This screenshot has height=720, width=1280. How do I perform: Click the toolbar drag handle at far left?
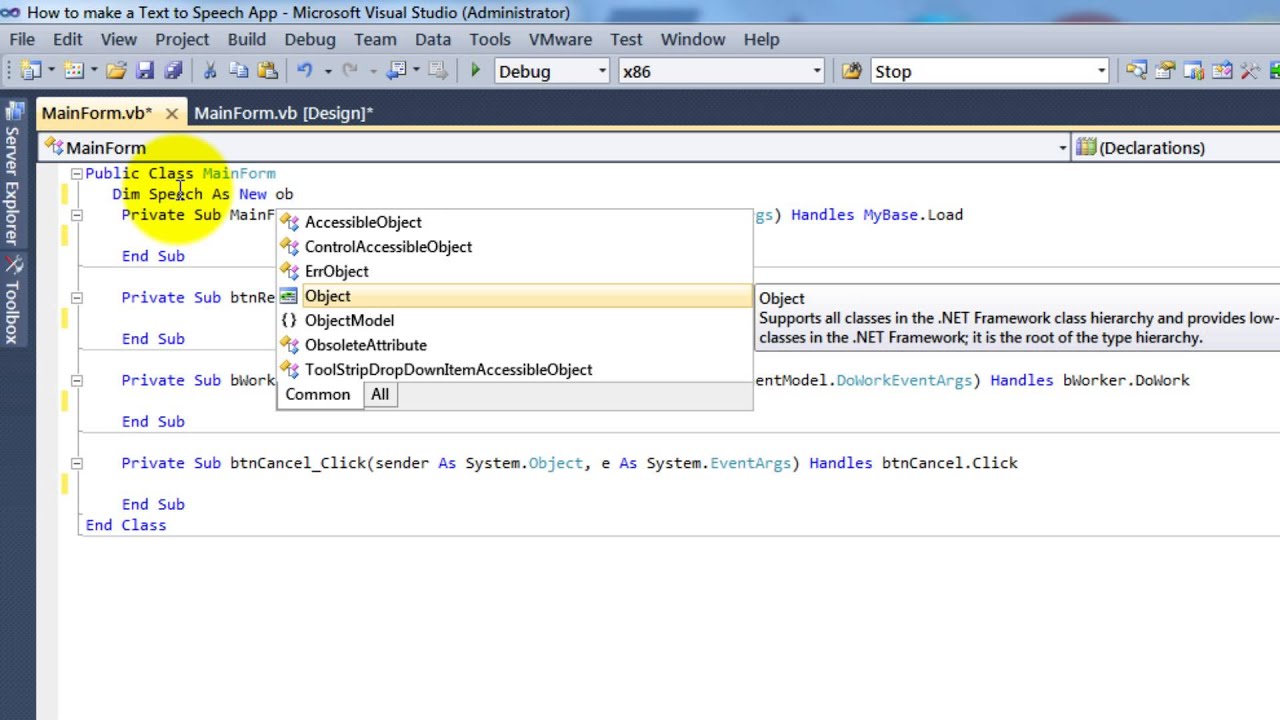(10, 71)
